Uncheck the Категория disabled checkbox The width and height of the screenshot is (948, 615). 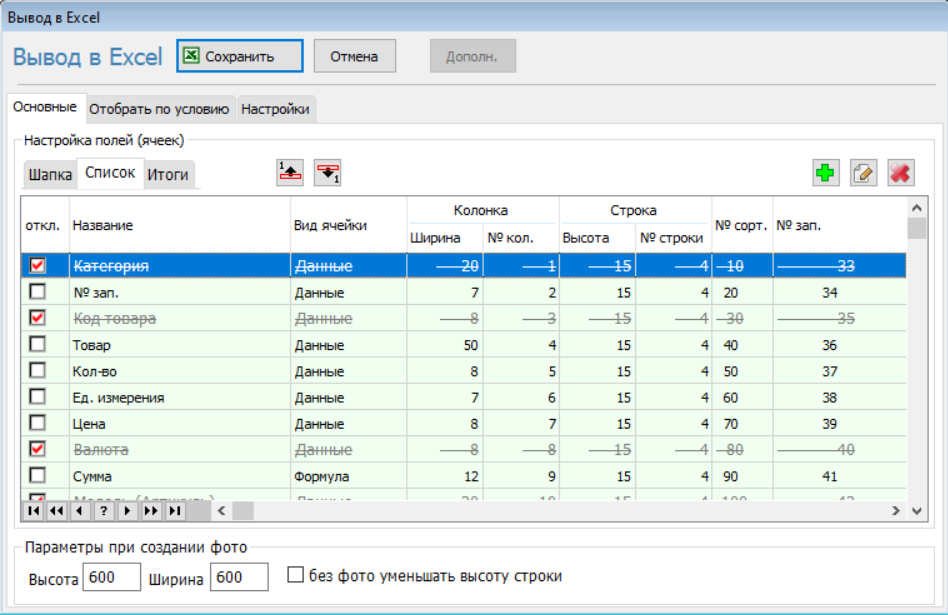[x=38, y=266]
